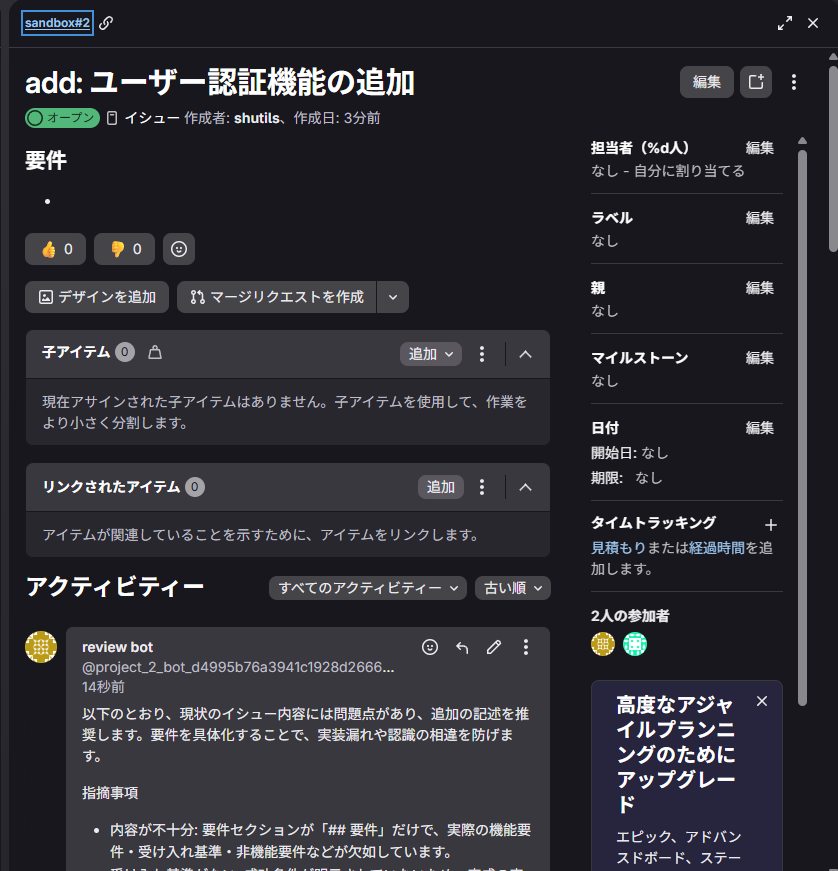Open the issue actions ellipsis menu
Screen dimensions: 838x871
tap(793, 82)
